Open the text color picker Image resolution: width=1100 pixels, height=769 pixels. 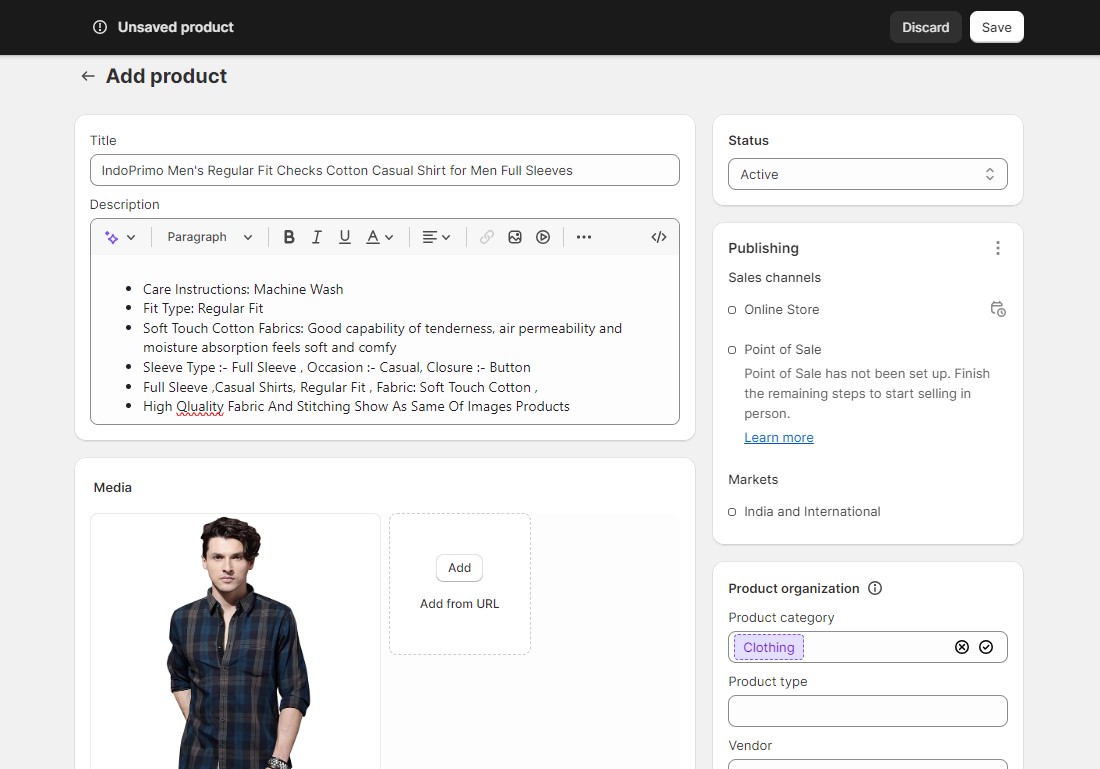coord(380,237)
